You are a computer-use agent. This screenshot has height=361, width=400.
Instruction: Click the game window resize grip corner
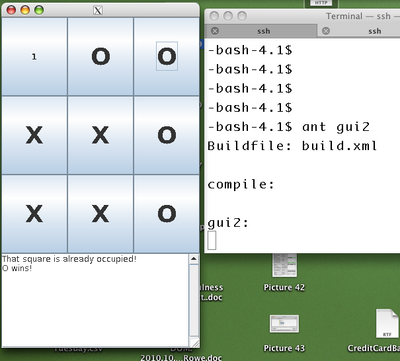coord(195,343)
